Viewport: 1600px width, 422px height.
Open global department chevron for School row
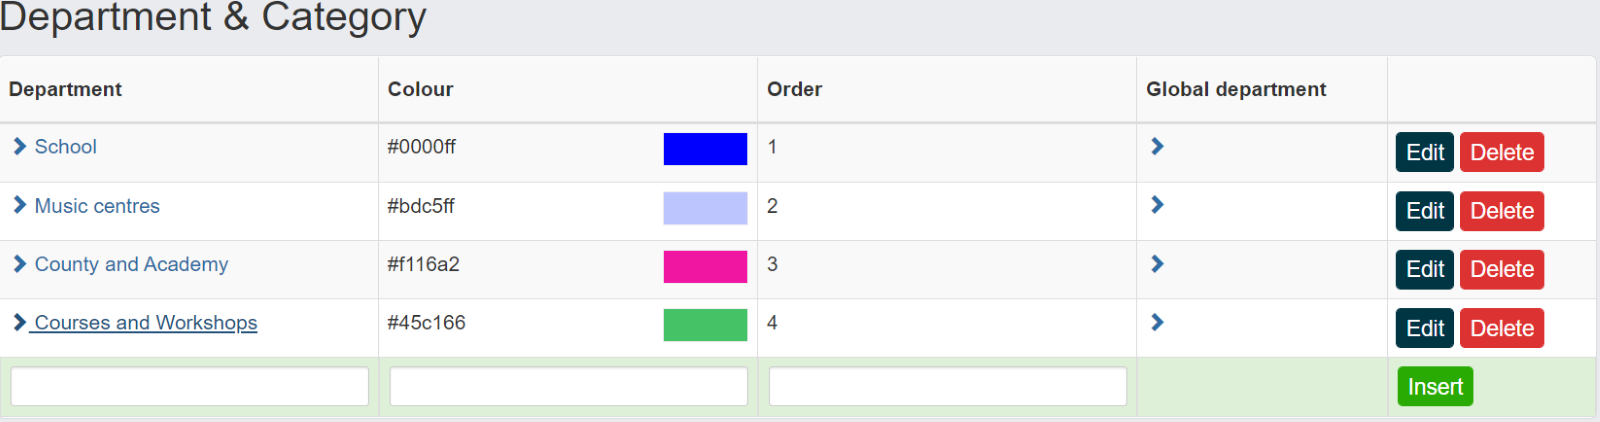(x=1157, y=146)
